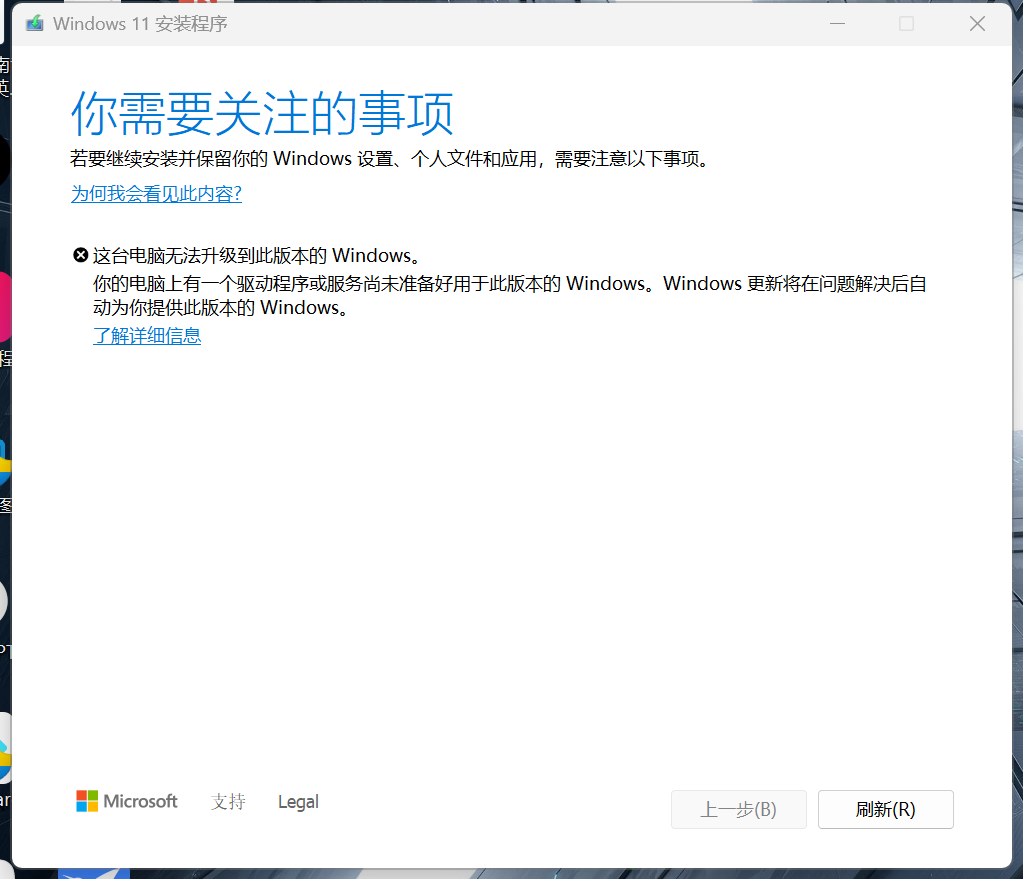The height and width of the screenshot is (879, 1023).
Task: Open the '为何我会看见此内容?' link
Action: click(x=157, y=194)
